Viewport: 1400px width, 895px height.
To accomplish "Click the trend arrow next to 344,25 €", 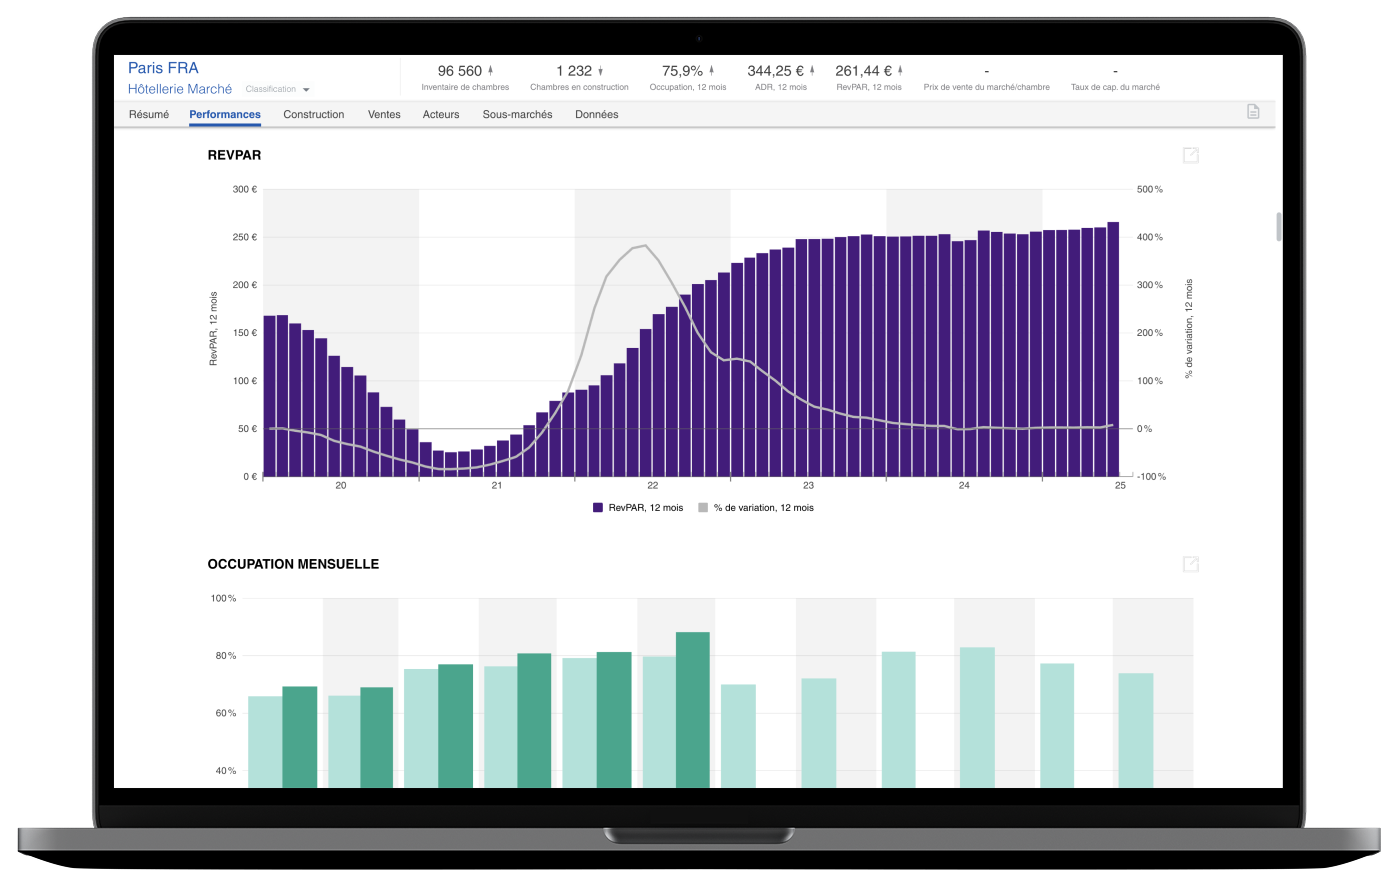I will (x=812, y=71).
